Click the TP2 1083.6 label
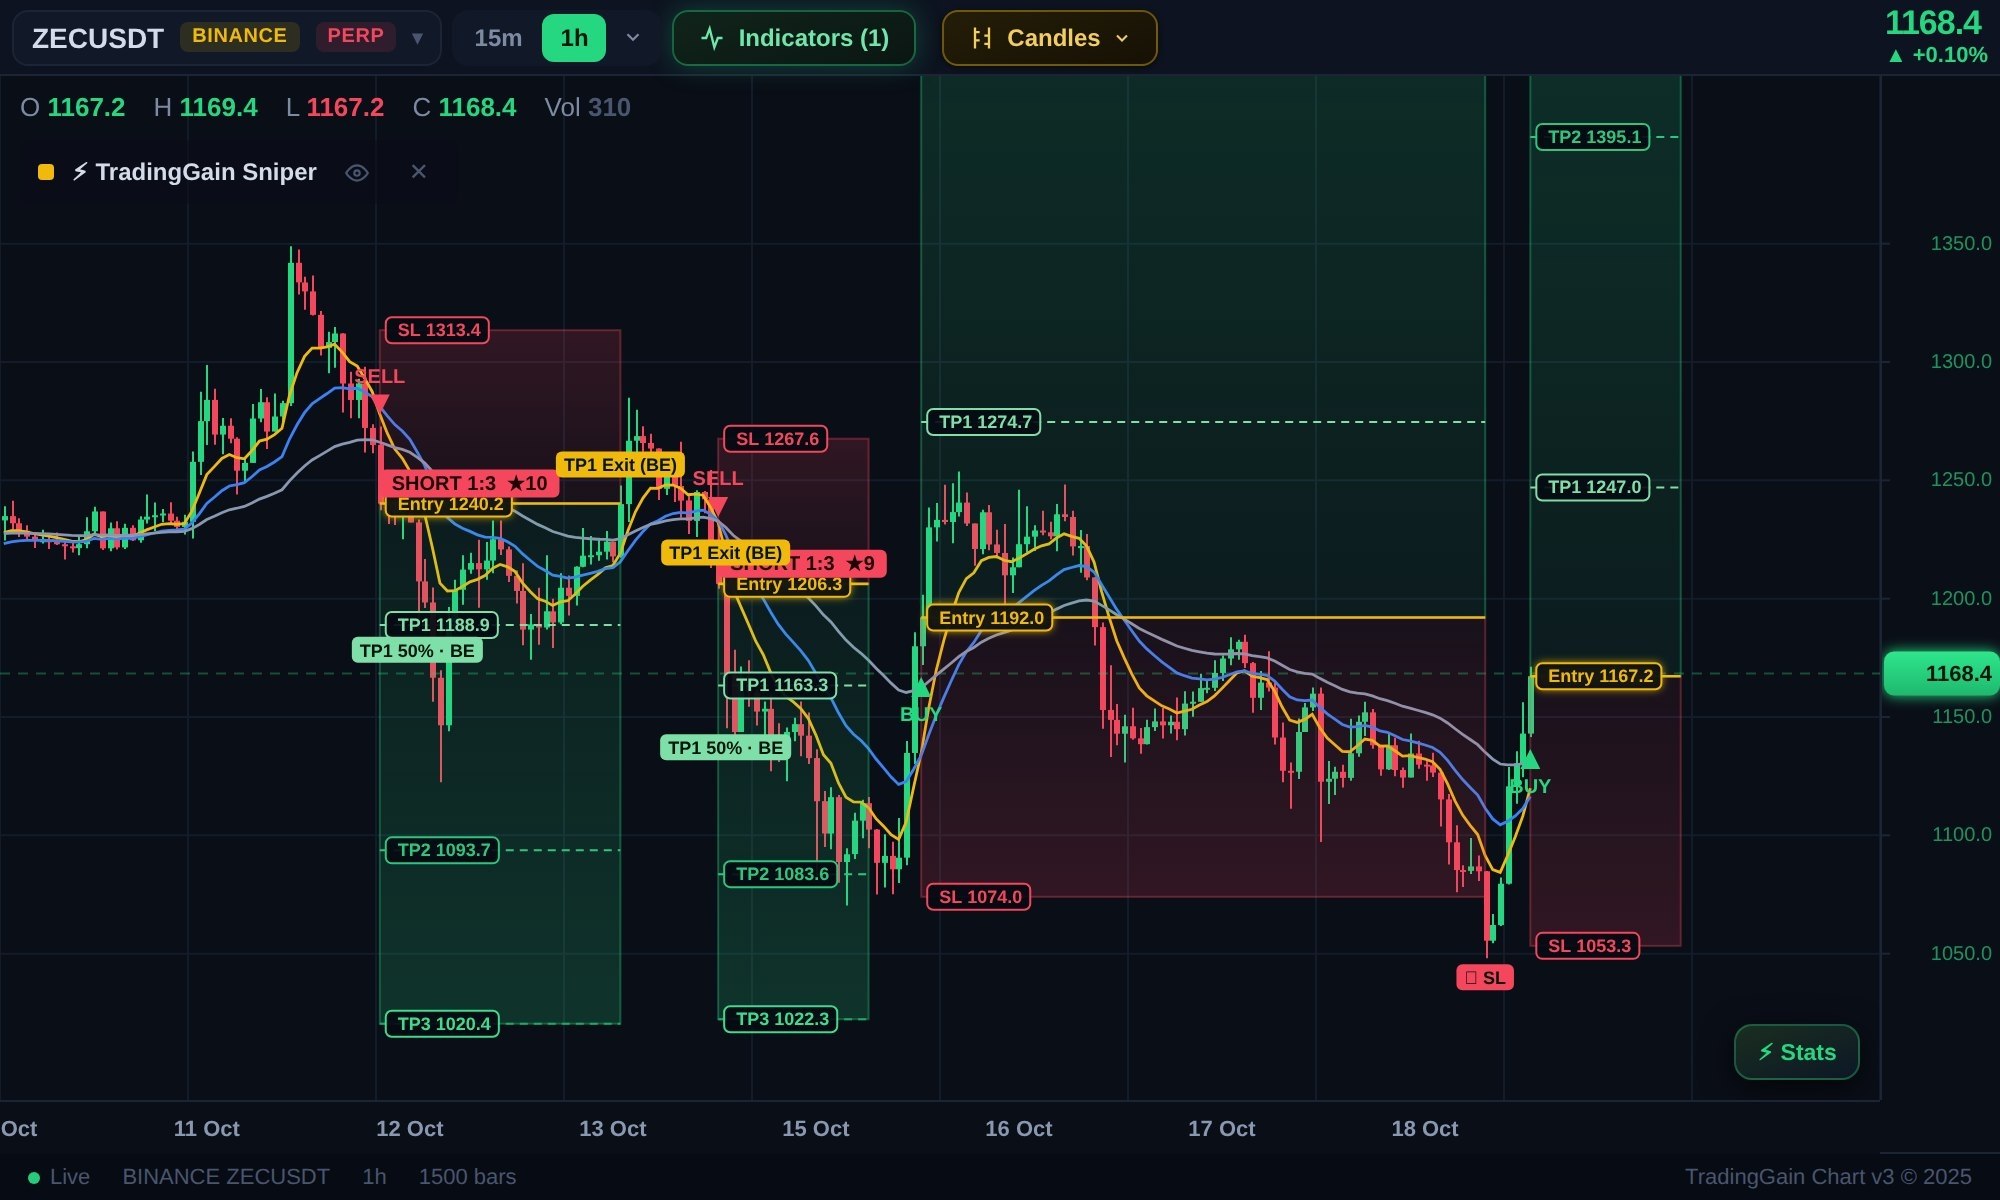 [x=781, y=874]
